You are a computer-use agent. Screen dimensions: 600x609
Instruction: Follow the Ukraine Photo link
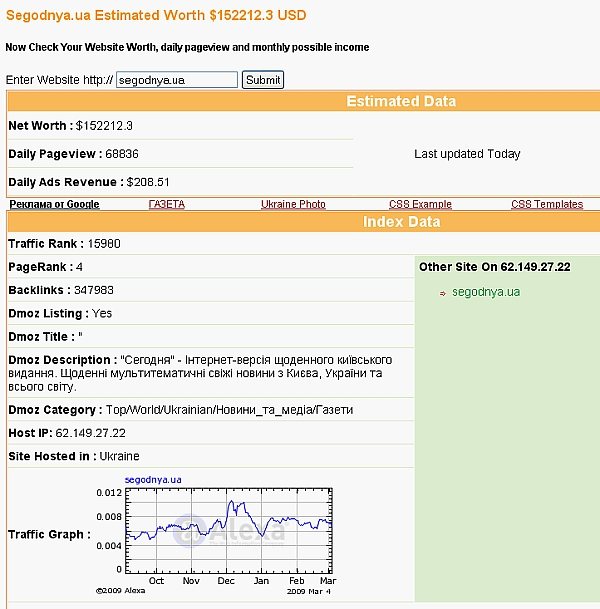pyautogui.click(x=293, y=204)
